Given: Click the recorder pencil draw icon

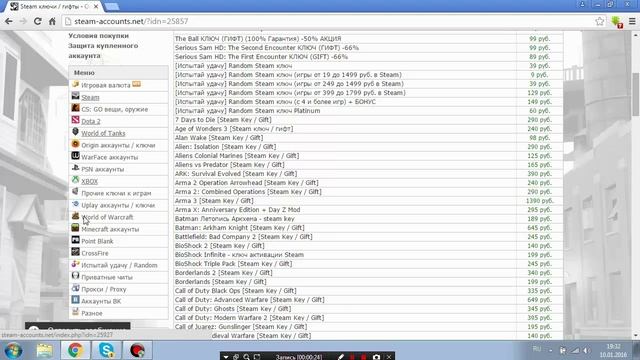Looking at the screenshot, I should point(341,357).
